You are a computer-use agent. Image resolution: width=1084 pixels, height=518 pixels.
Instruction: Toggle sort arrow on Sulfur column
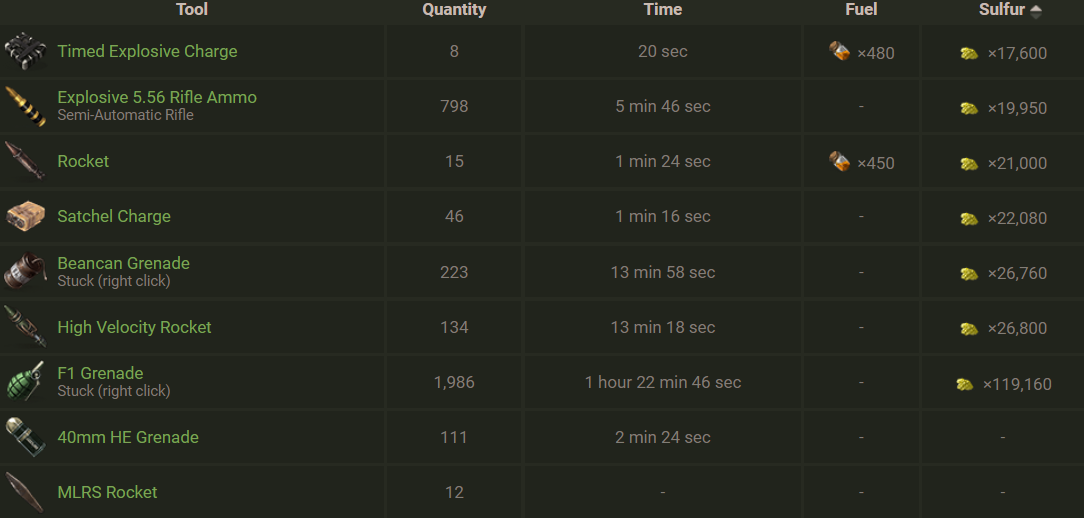(1036, 10)
